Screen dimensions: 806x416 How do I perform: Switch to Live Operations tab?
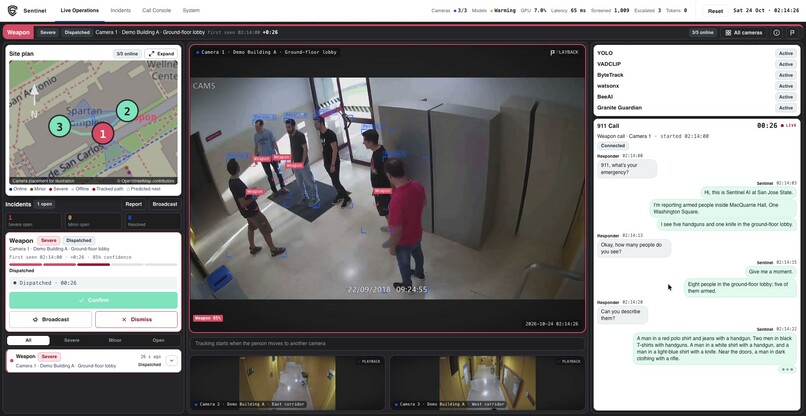[x=79, y=10]
